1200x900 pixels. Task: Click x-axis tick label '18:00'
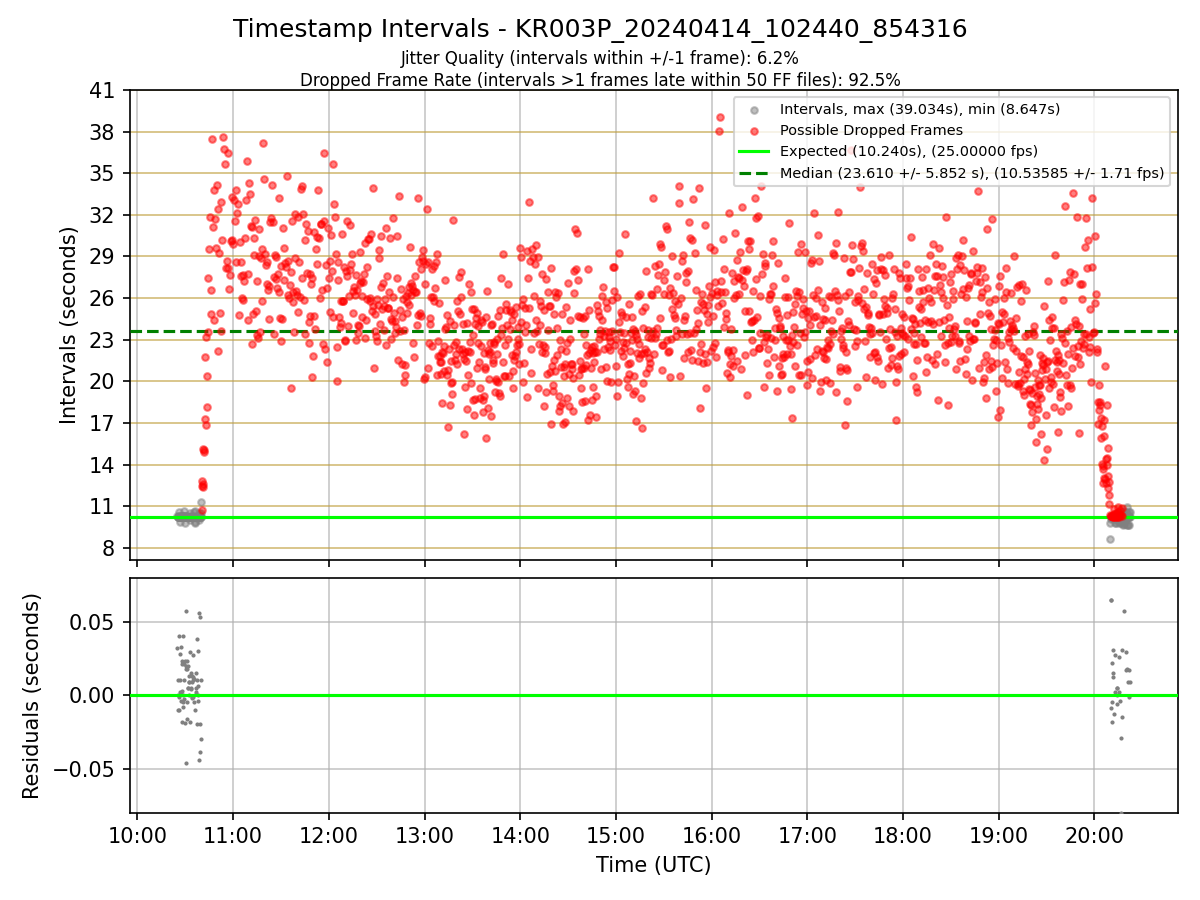pos(903,834)
